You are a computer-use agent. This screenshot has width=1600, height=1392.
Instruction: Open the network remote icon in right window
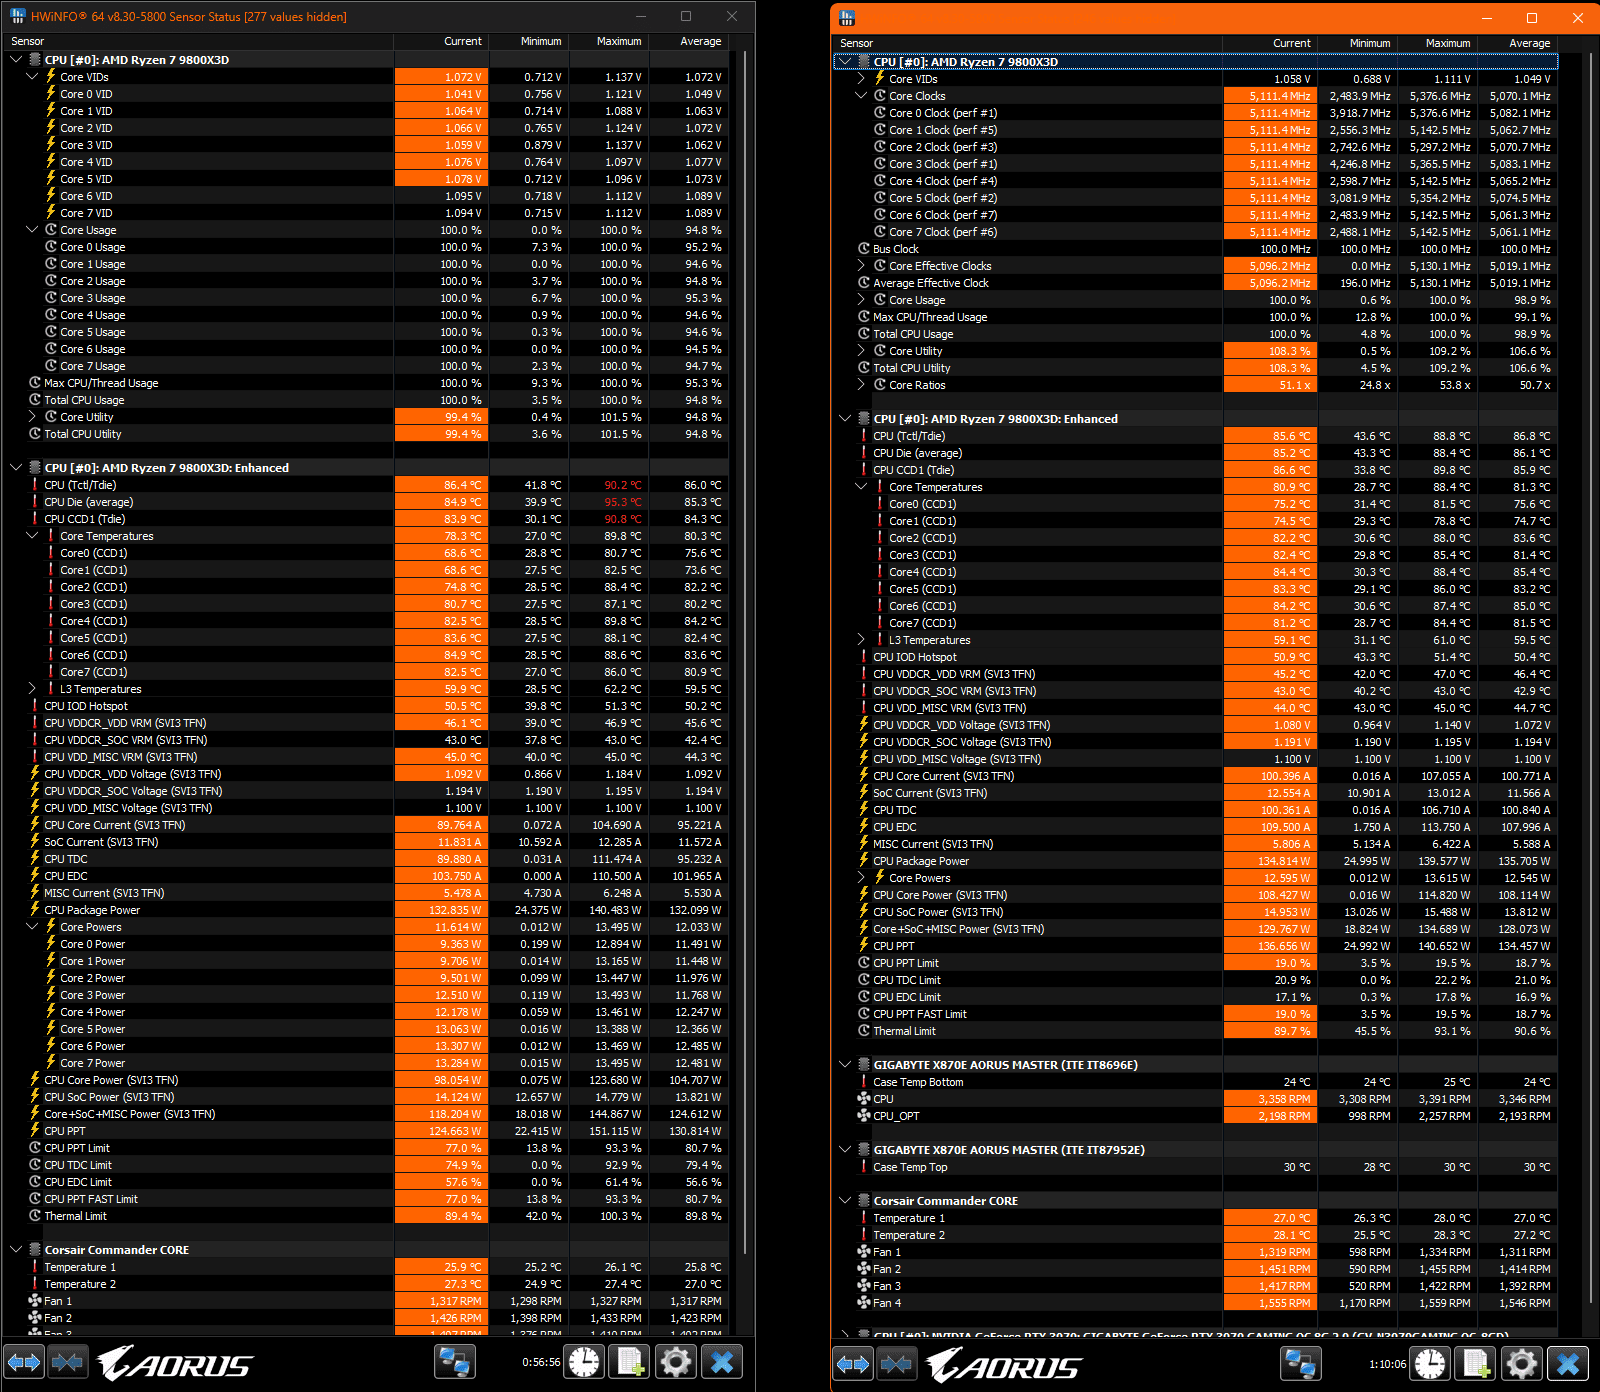pyautogui.click(x=1300, y=1364)
